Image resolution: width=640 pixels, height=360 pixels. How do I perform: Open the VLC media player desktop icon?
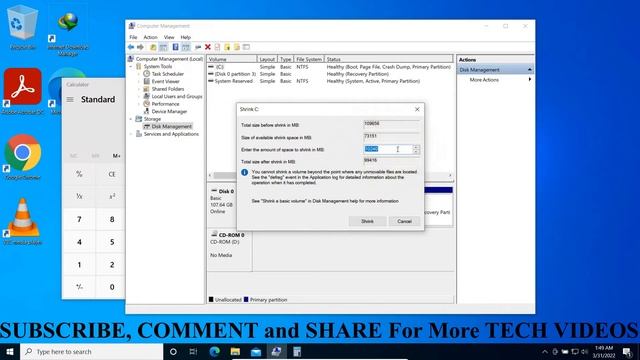coord(22,222)
